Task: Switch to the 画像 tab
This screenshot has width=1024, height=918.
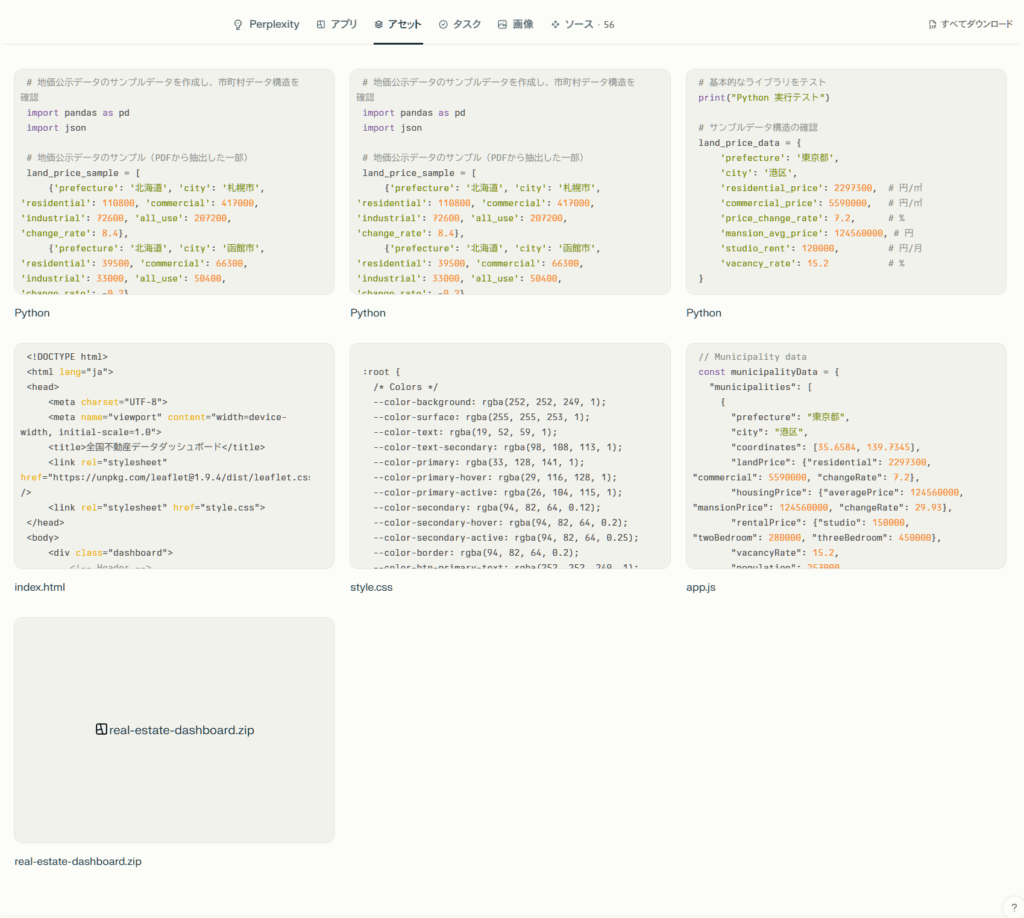Action: [522, 24]
